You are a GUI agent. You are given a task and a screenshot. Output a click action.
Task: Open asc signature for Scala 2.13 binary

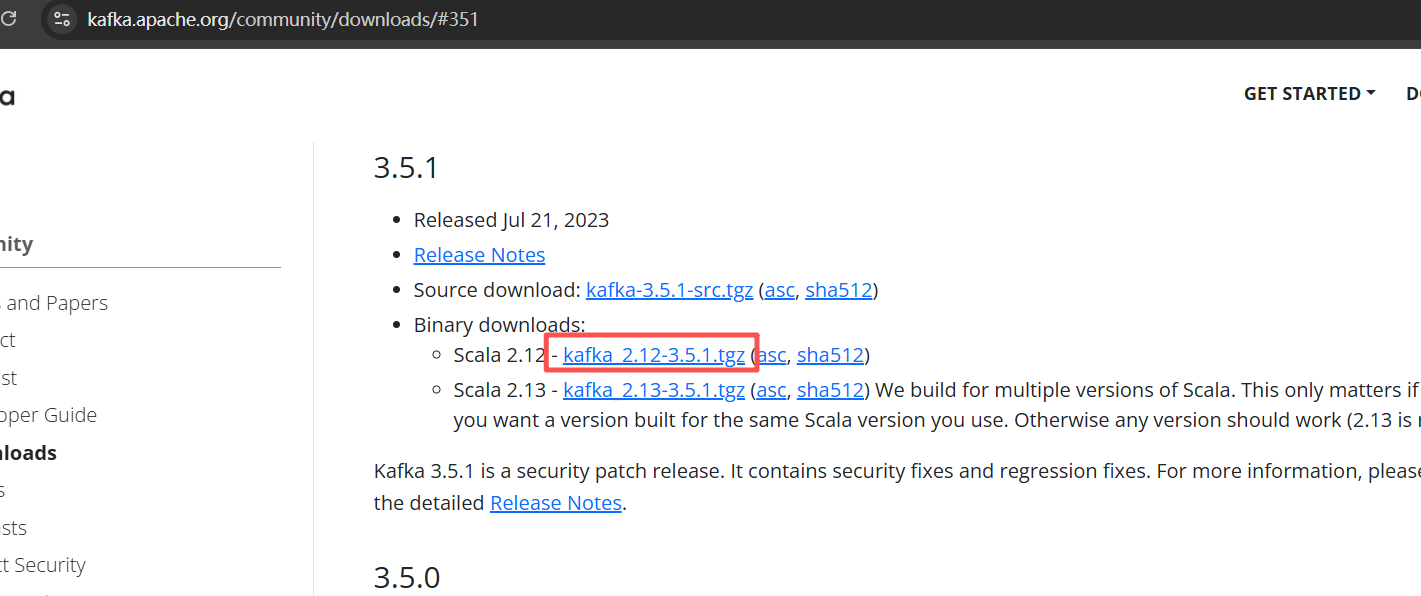(772, 390)
